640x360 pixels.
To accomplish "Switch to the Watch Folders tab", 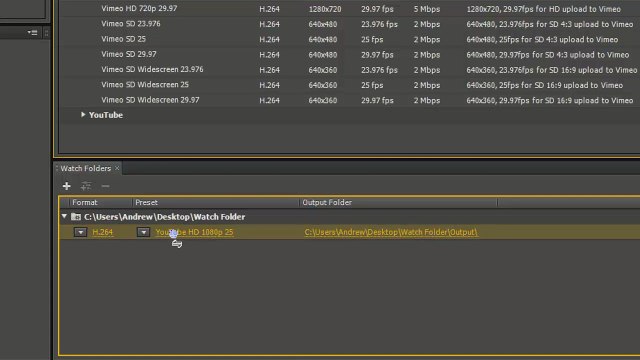I will (x=86, y=168).
